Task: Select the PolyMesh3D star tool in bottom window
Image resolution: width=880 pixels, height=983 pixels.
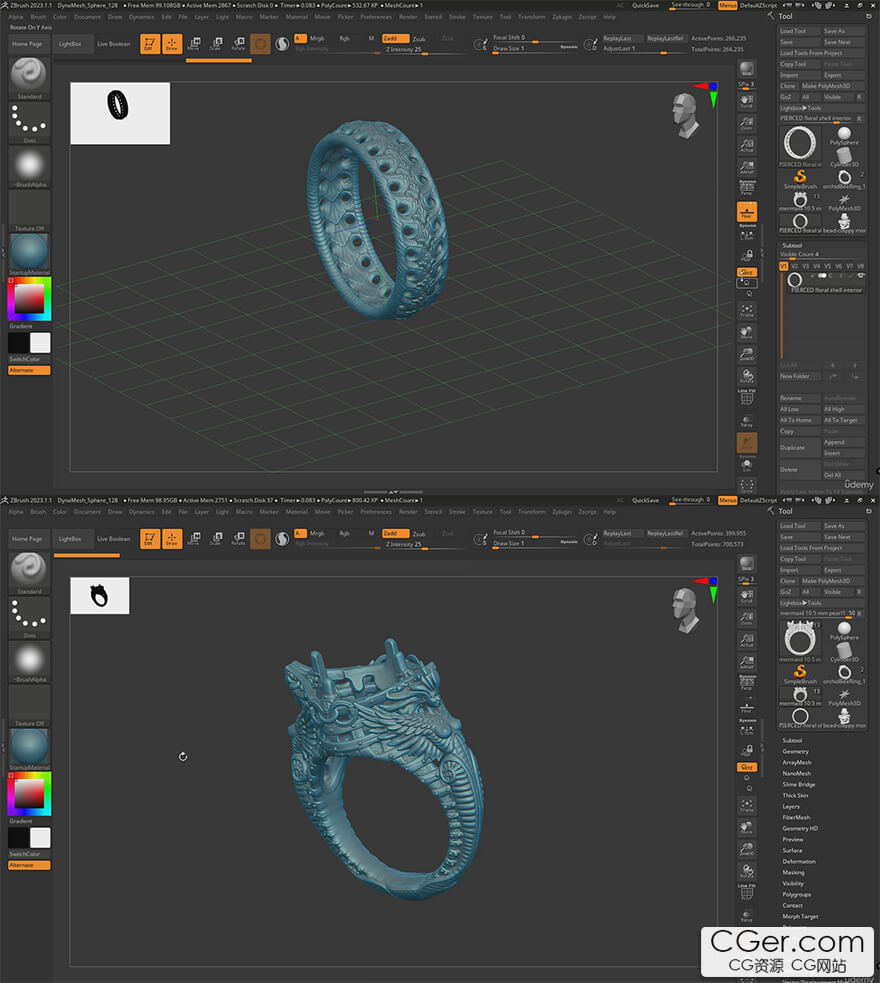Action: [844, 697]
